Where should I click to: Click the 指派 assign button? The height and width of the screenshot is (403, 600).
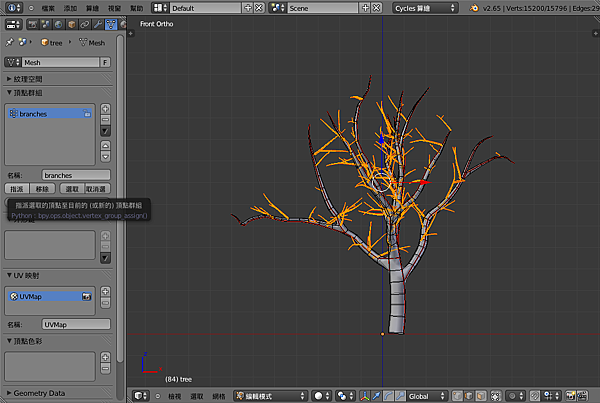coord(17,189)
